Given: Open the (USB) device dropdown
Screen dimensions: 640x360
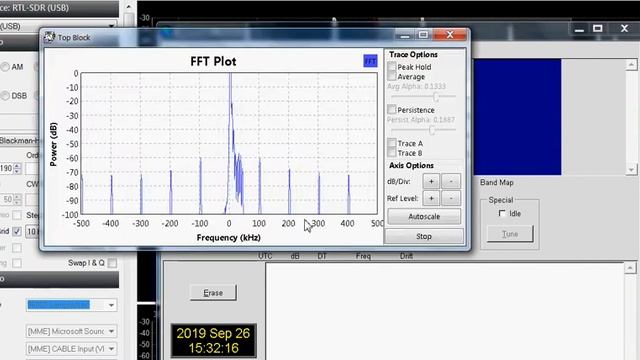Looking at the screenshot, I should (x=59, y=26).
